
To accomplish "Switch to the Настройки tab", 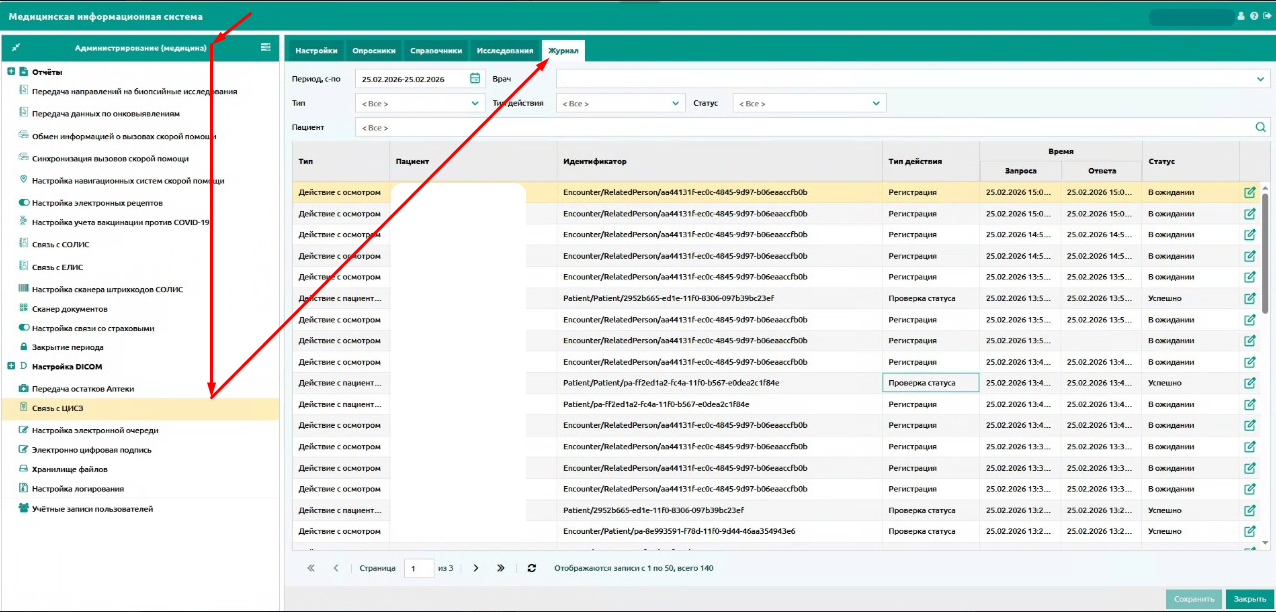I will pos(316,50).
